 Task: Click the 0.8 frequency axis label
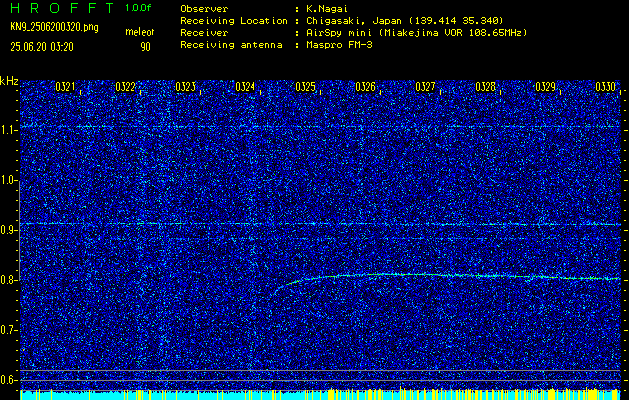tap(8, 280)
